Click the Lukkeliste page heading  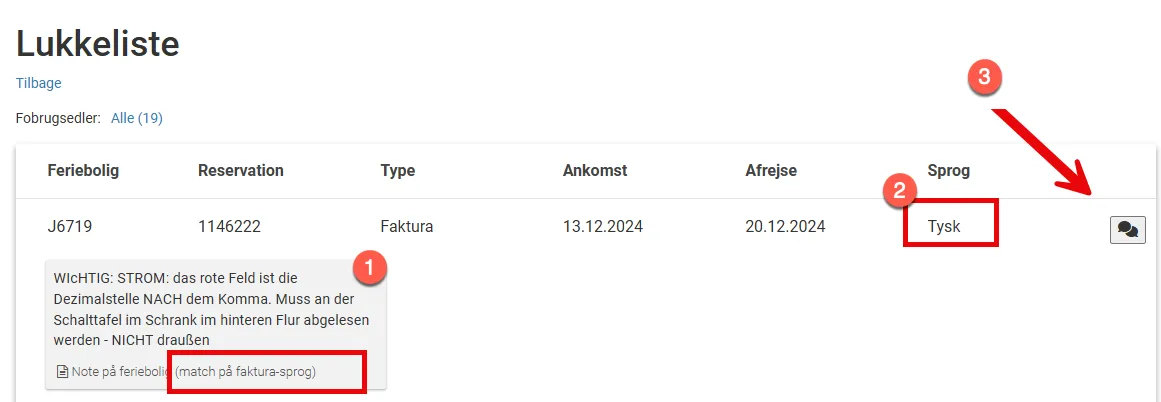point(98,44)
